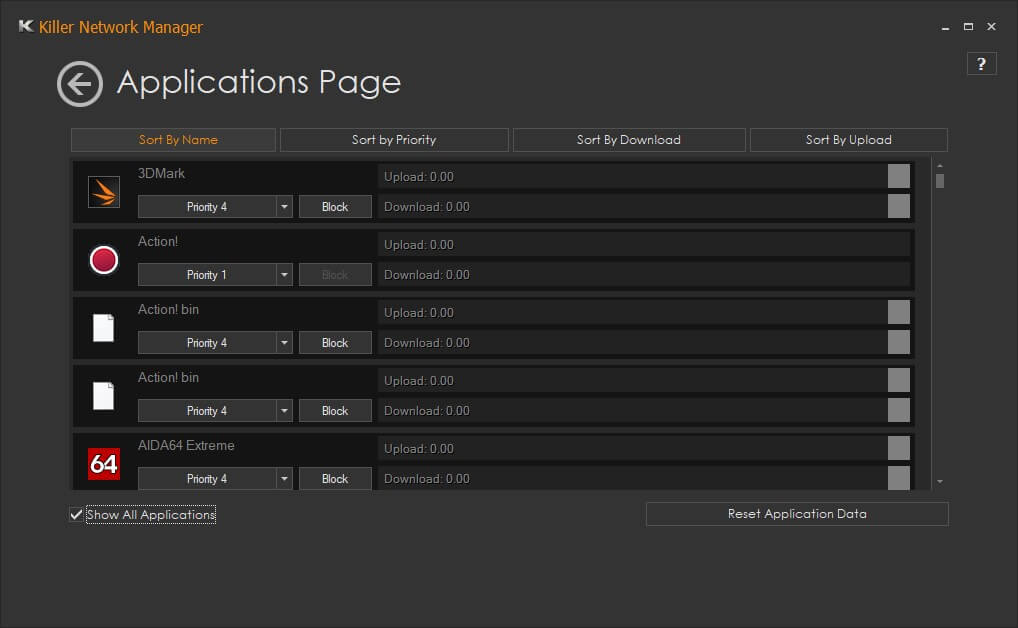Image resolution: width=1018 pixels, height=628 pixels.
Task: Open the 3DMark Priority 4 dropdown
Action: pos(284,207)
